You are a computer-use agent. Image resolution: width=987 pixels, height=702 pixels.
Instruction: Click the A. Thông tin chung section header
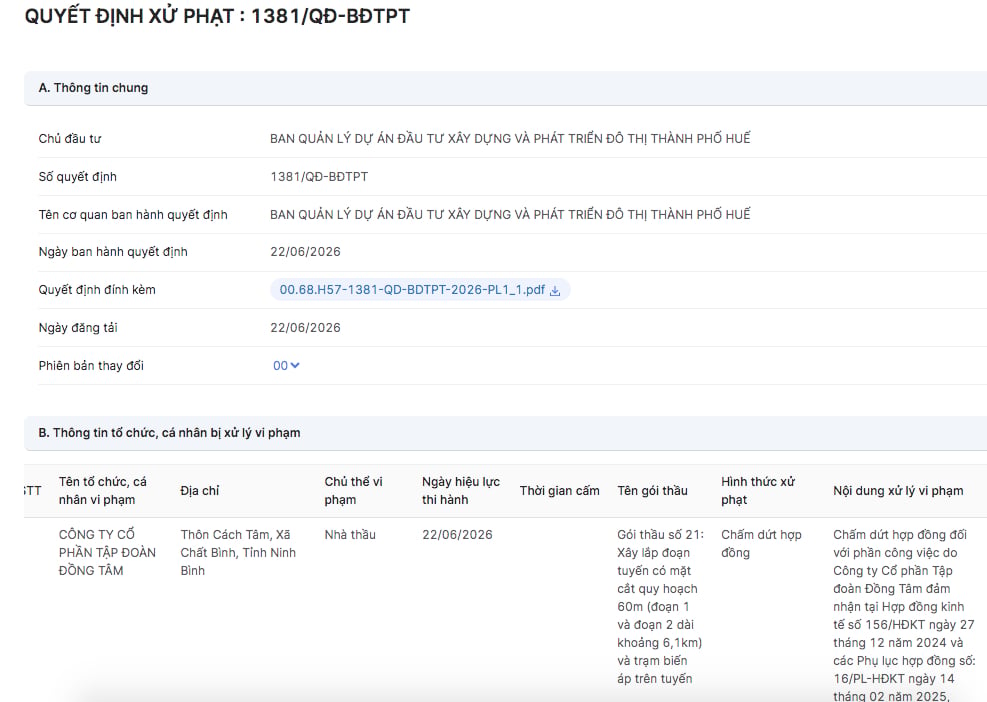click(505, 88)
